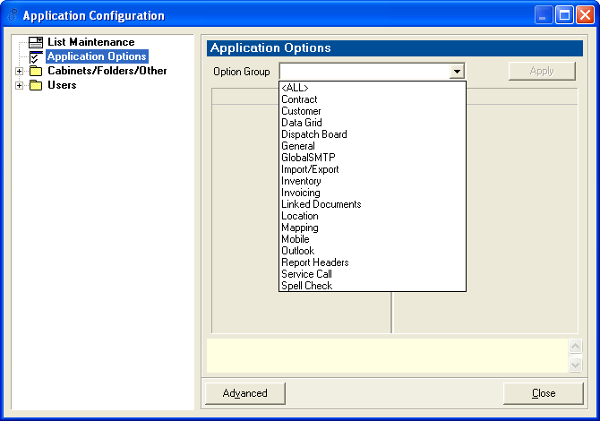Select Outlook in the option list

tap(372, 251)
